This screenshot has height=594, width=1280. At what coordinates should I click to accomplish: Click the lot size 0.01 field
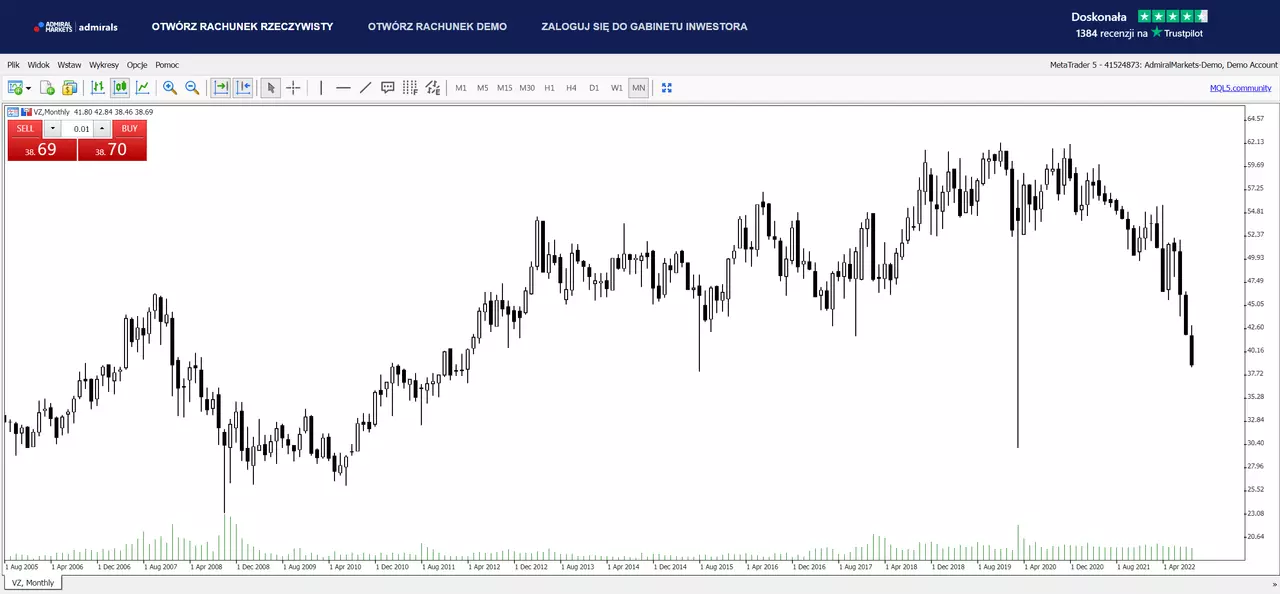coord(78,129)
